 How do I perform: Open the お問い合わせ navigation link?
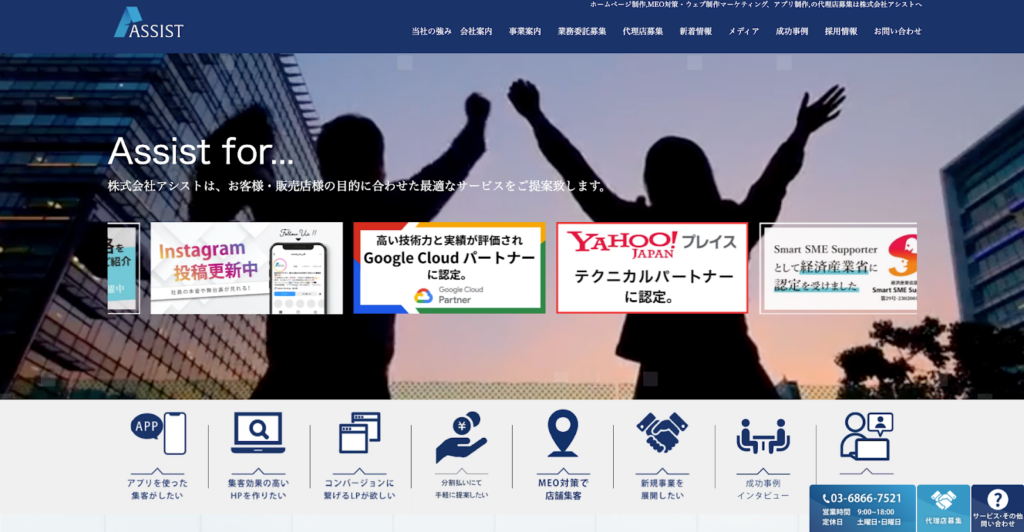(898, 31)
